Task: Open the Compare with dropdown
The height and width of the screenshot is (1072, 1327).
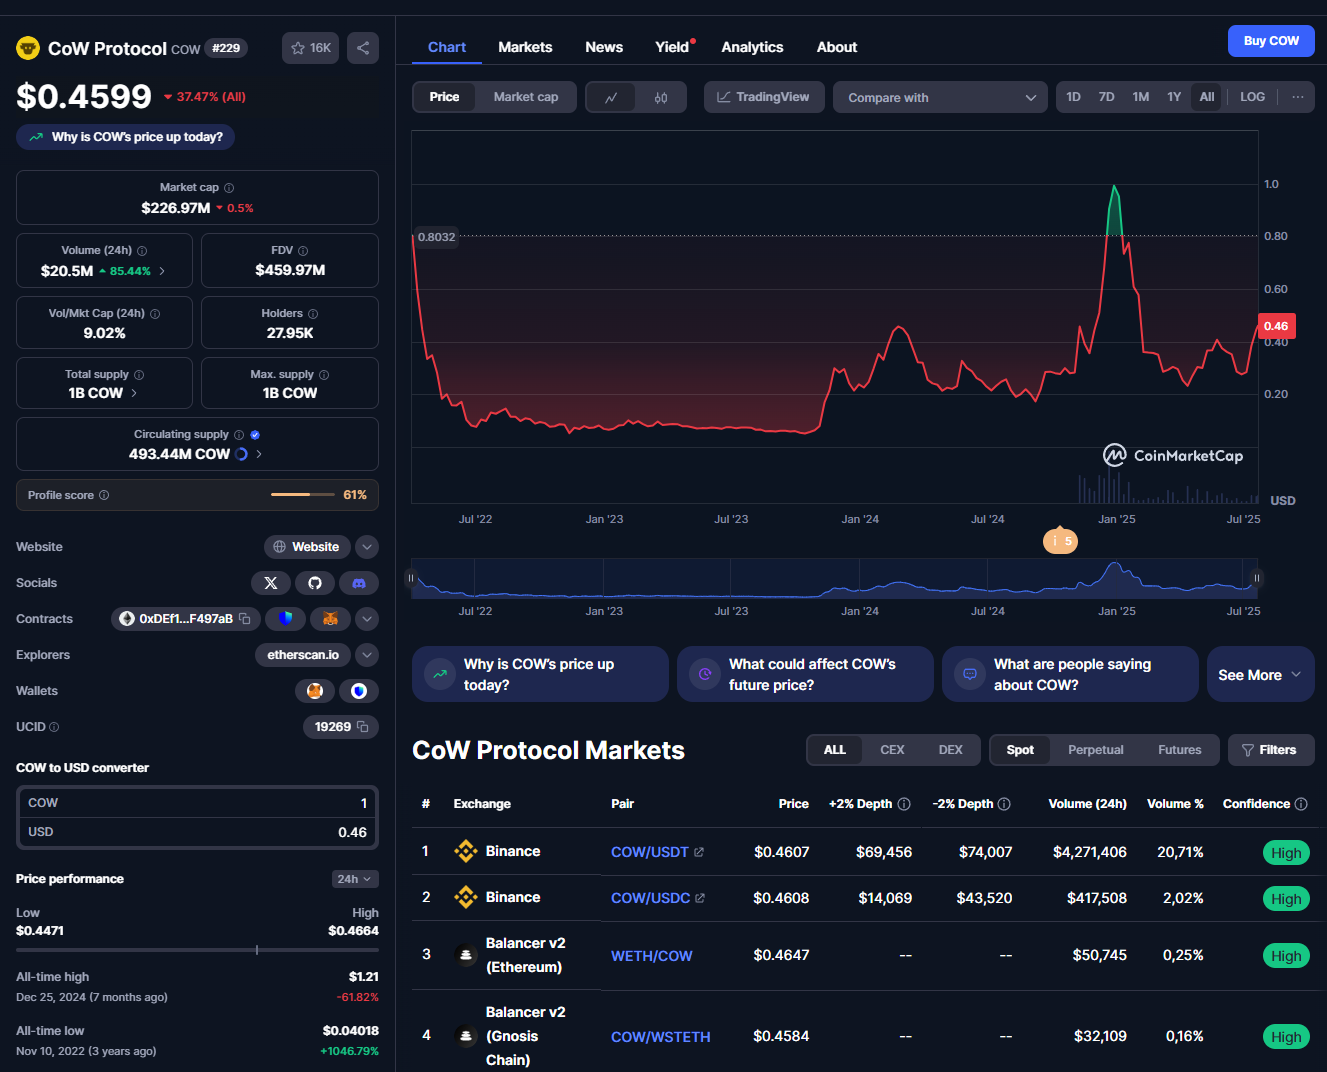Action: coord(940,97)
